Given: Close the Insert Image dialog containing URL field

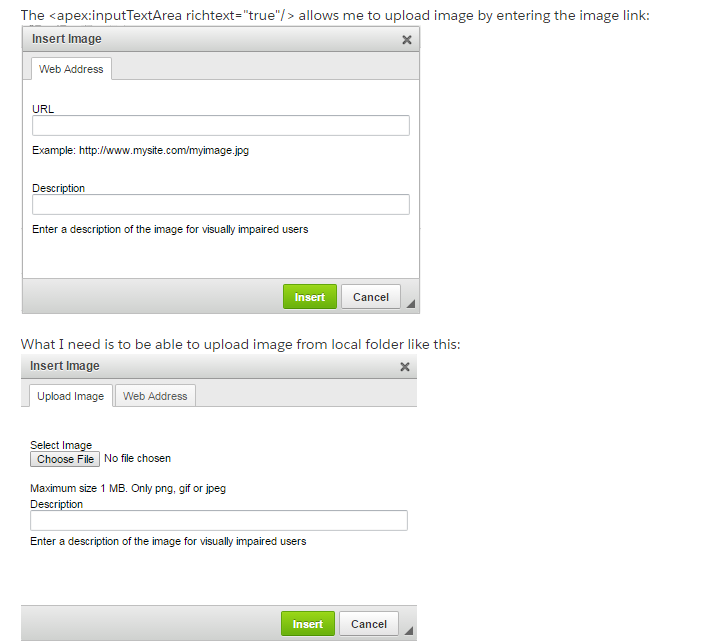Looking at the screenshot, I should pyautogui.click(x=406, y=40).
